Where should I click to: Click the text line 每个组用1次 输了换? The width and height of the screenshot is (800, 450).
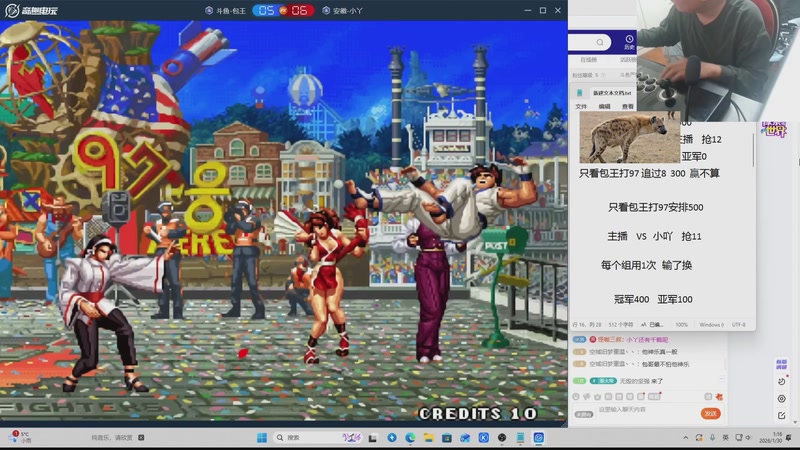tap(646, 265)
